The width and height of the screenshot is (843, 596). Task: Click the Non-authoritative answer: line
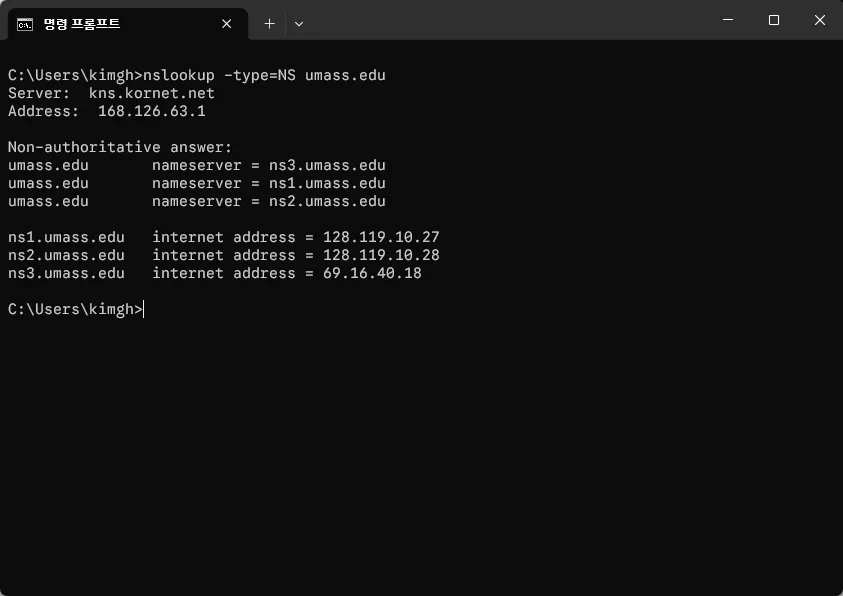(x=120, y=147)
